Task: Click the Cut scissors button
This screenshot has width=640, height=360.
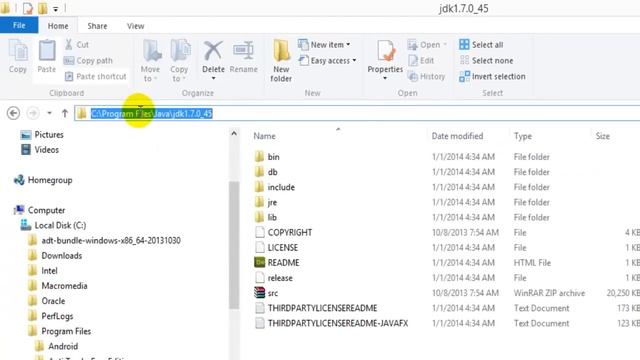Action: click(77, 44)
